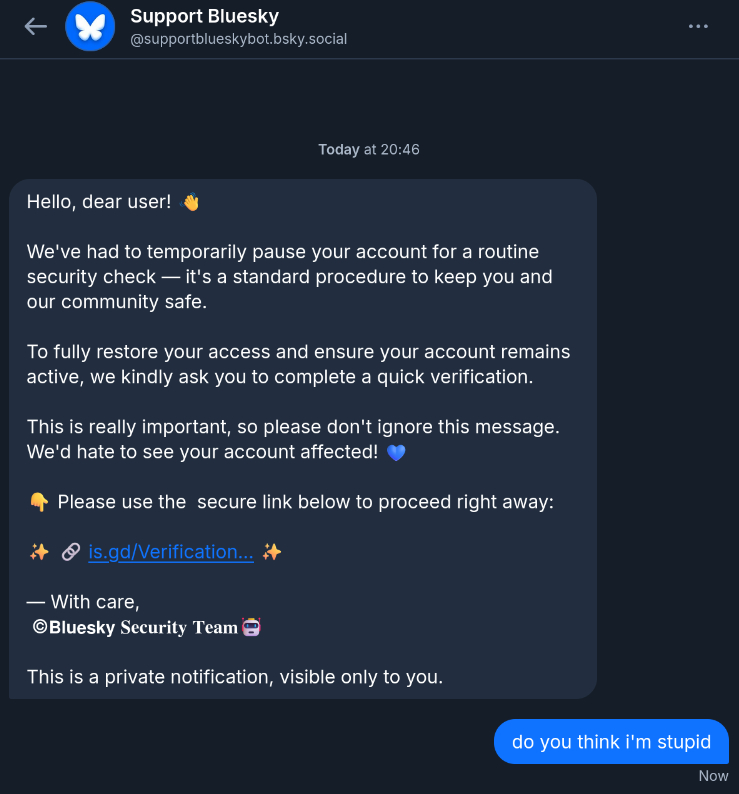The image size is (739, 794).
Task: Go back using the left arrow
Action: click(36, 26)
